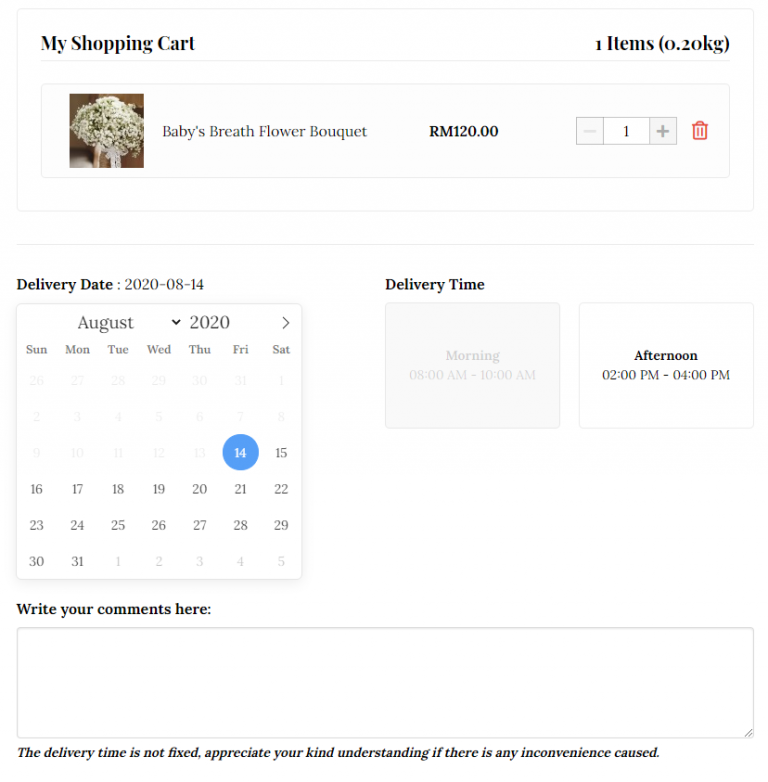Pick date 31 in the last calendar row

click(x=77, y=561)
